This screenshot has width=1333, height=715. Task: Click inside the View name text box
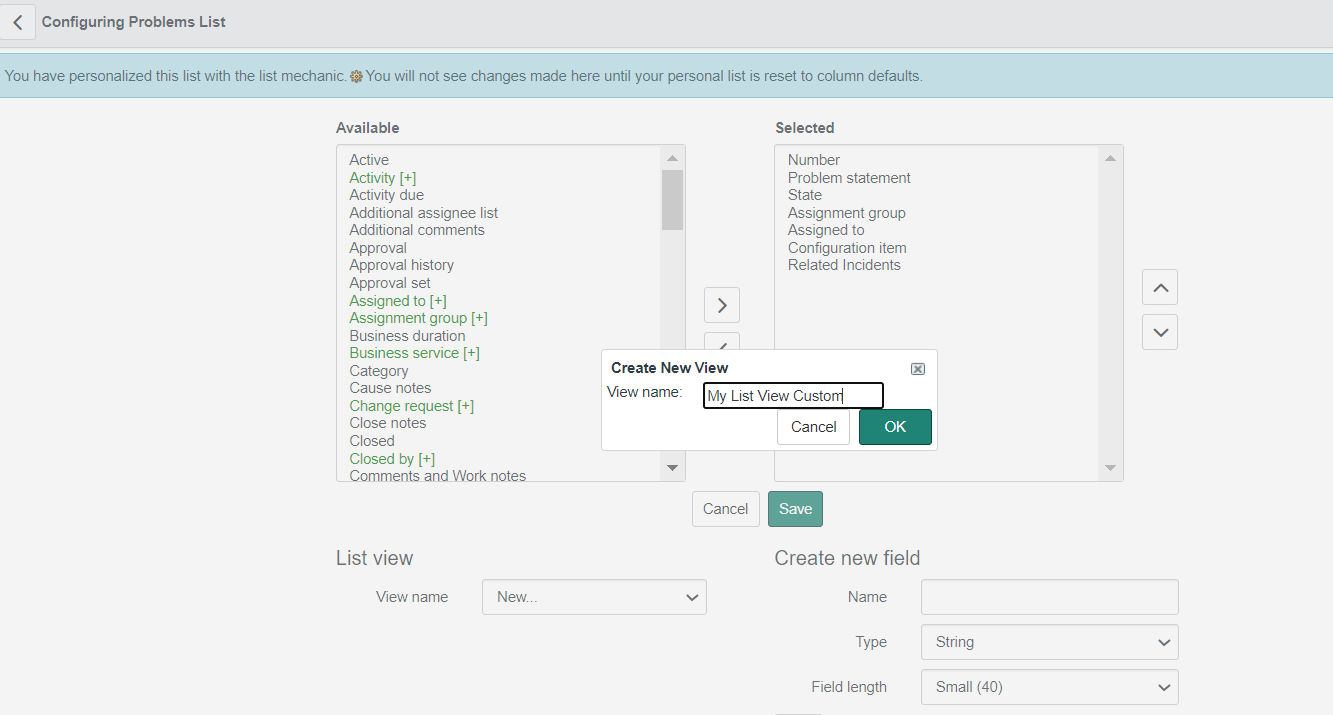pyautogui.click(x=792, y=395)
